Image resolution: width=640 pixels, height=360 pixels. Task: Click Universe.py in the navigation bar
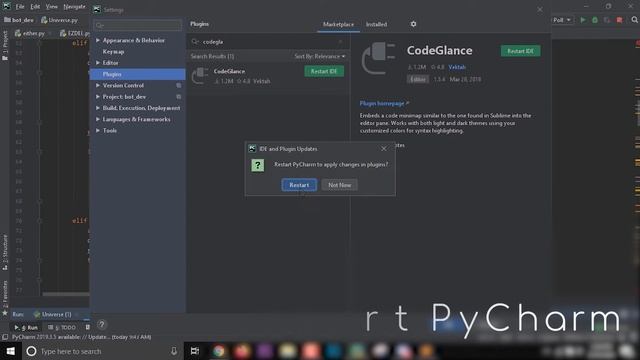[59, 20]
